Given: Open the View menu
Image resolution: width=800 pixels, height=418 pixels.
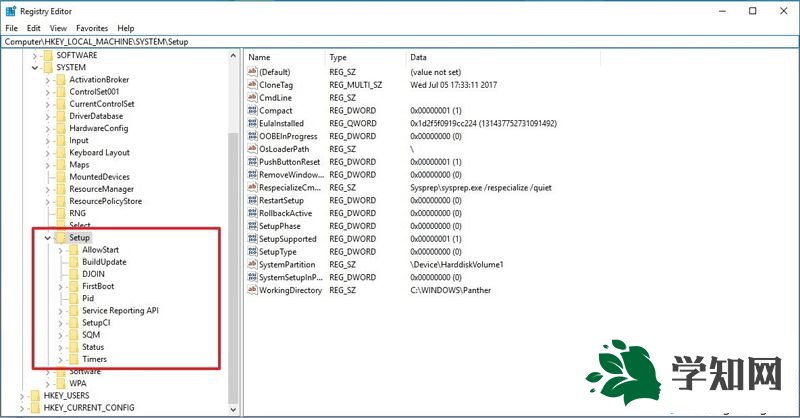Looking at the screenshot, I should [x=58, y=28].
